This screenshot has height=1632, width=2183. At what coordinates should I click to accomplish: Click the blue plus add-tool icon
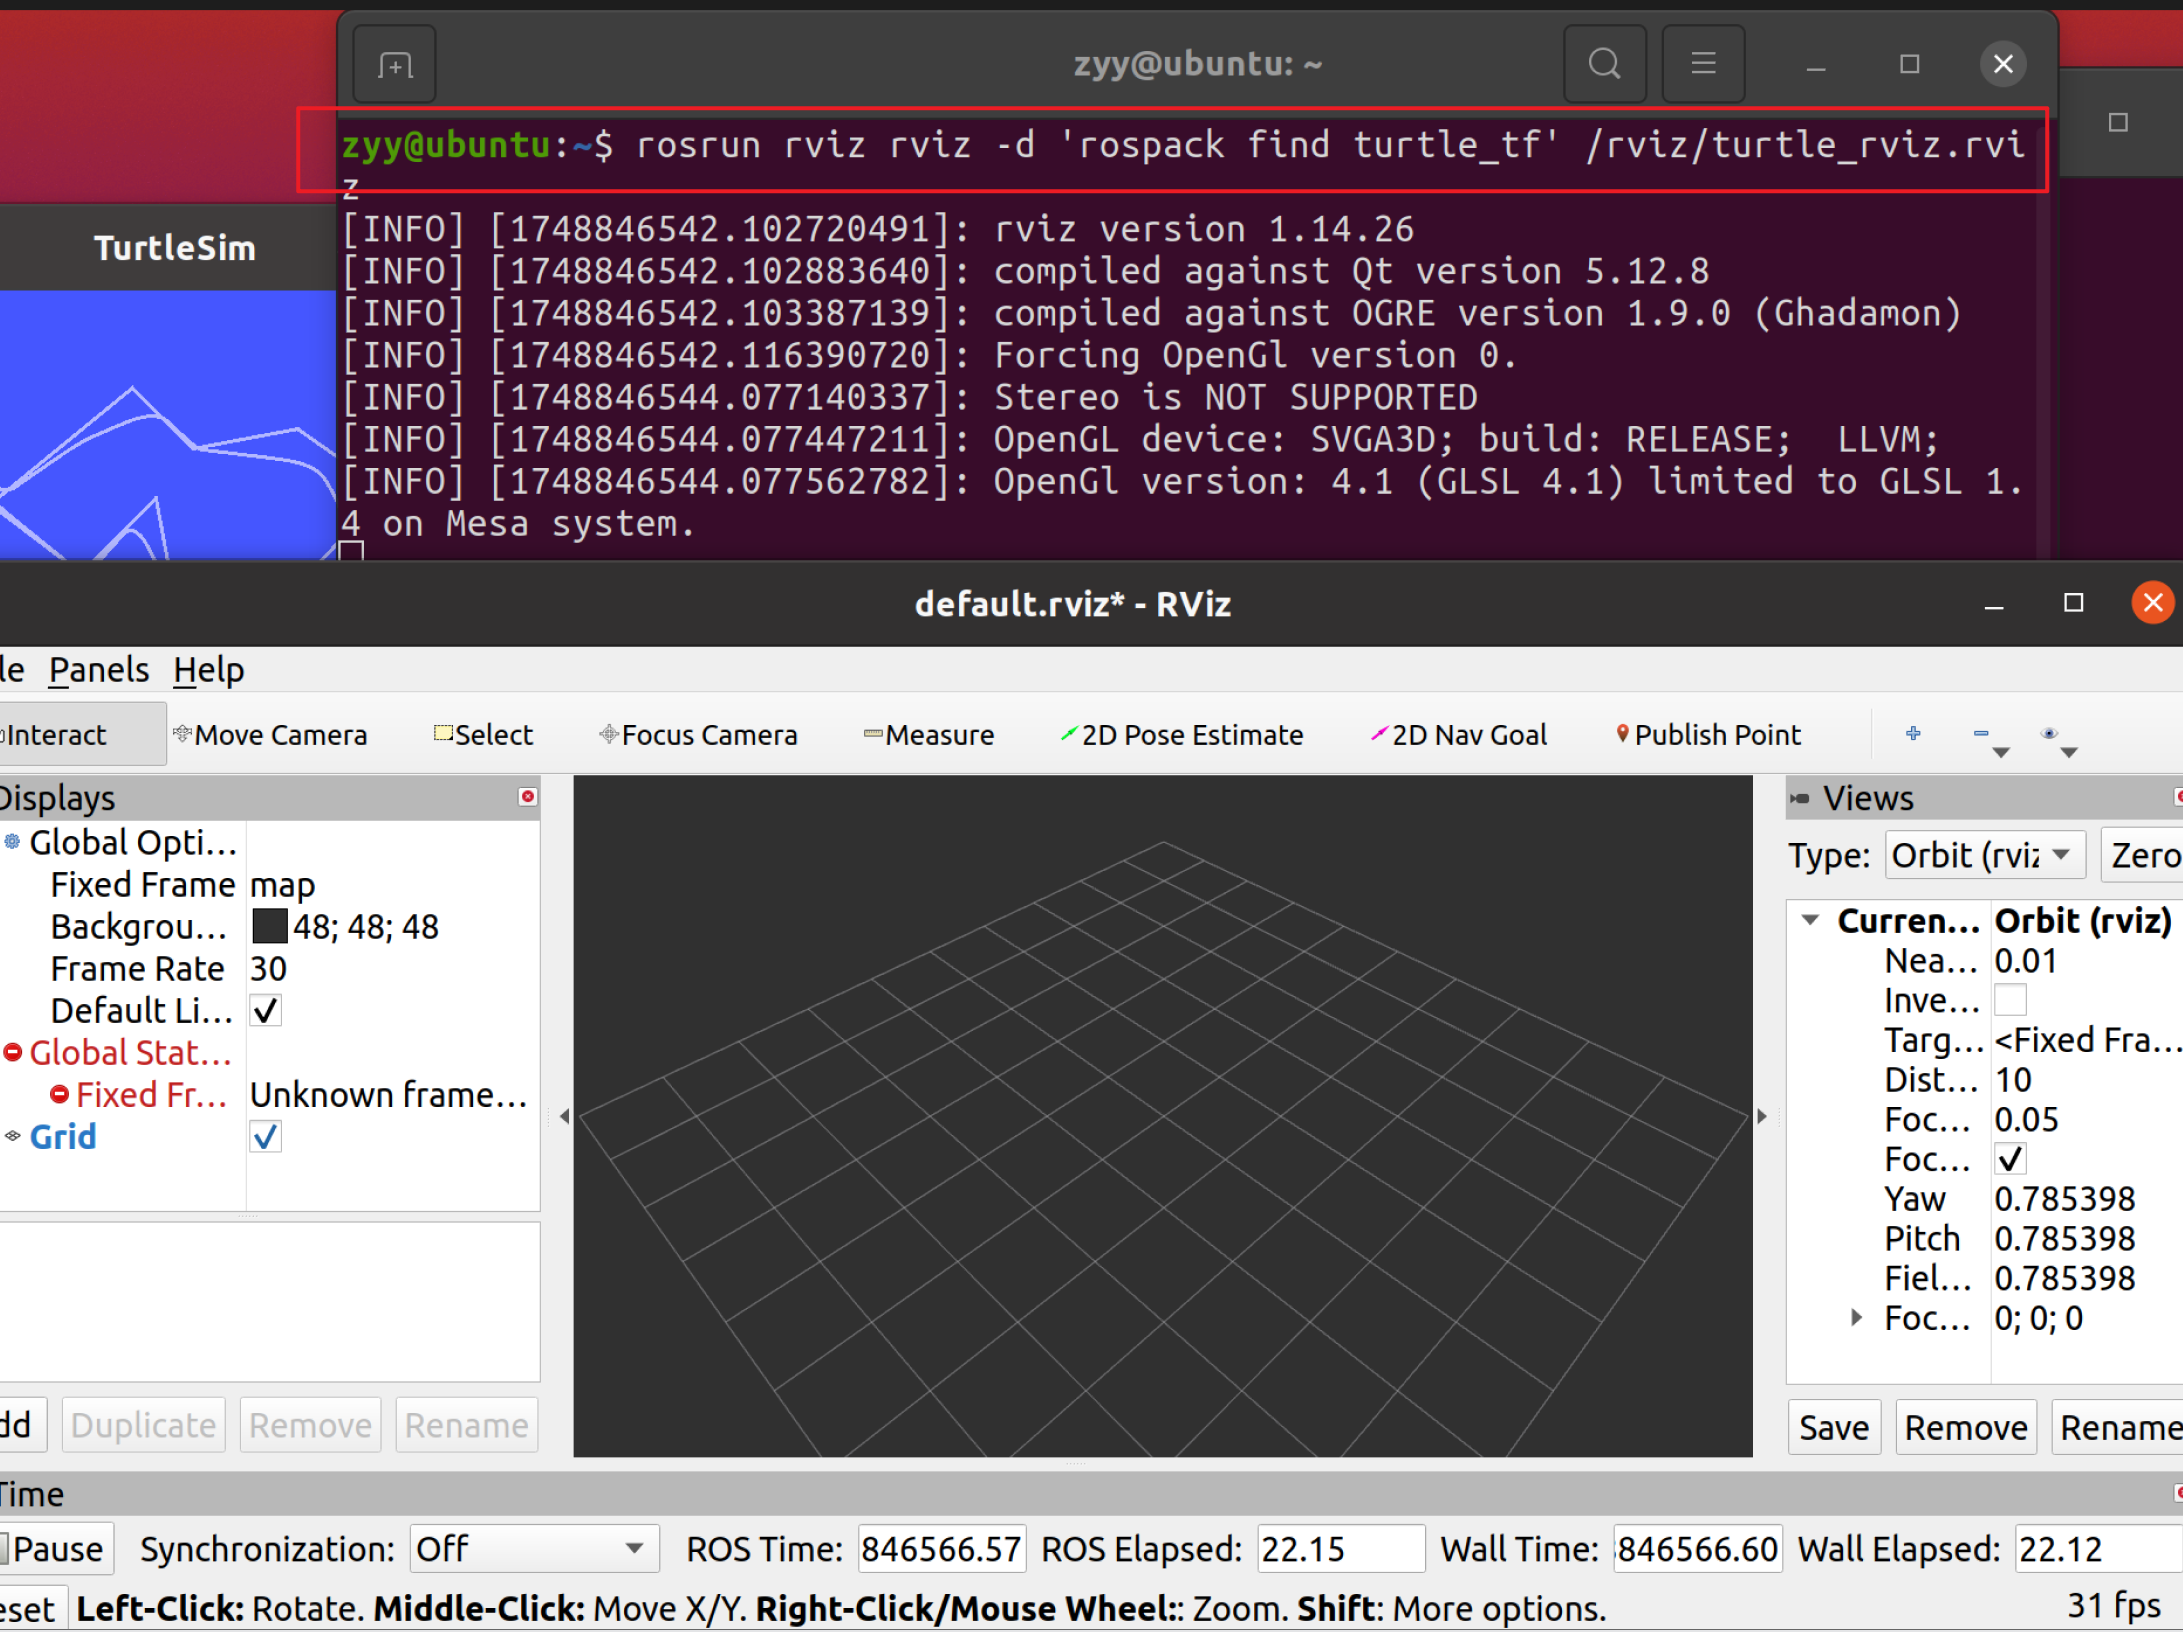(1913, 733)
